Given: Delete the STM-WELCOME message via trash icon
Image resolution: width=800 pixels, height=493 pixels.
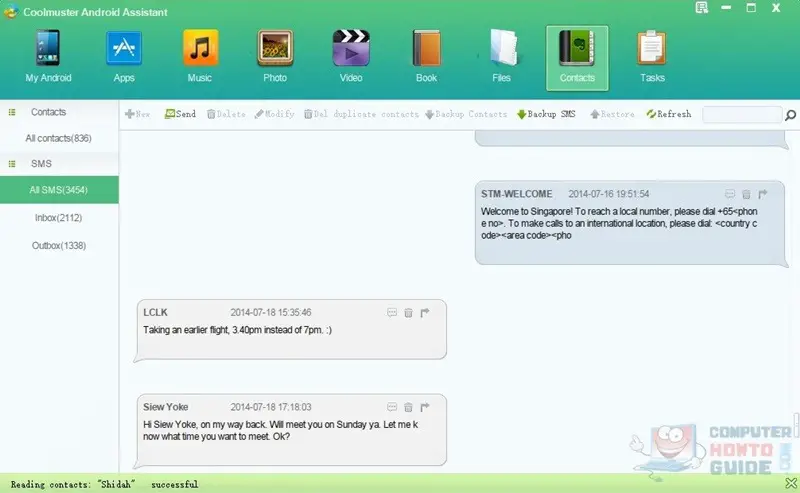Looking at the screenshot, I should [x=746, y=194].
